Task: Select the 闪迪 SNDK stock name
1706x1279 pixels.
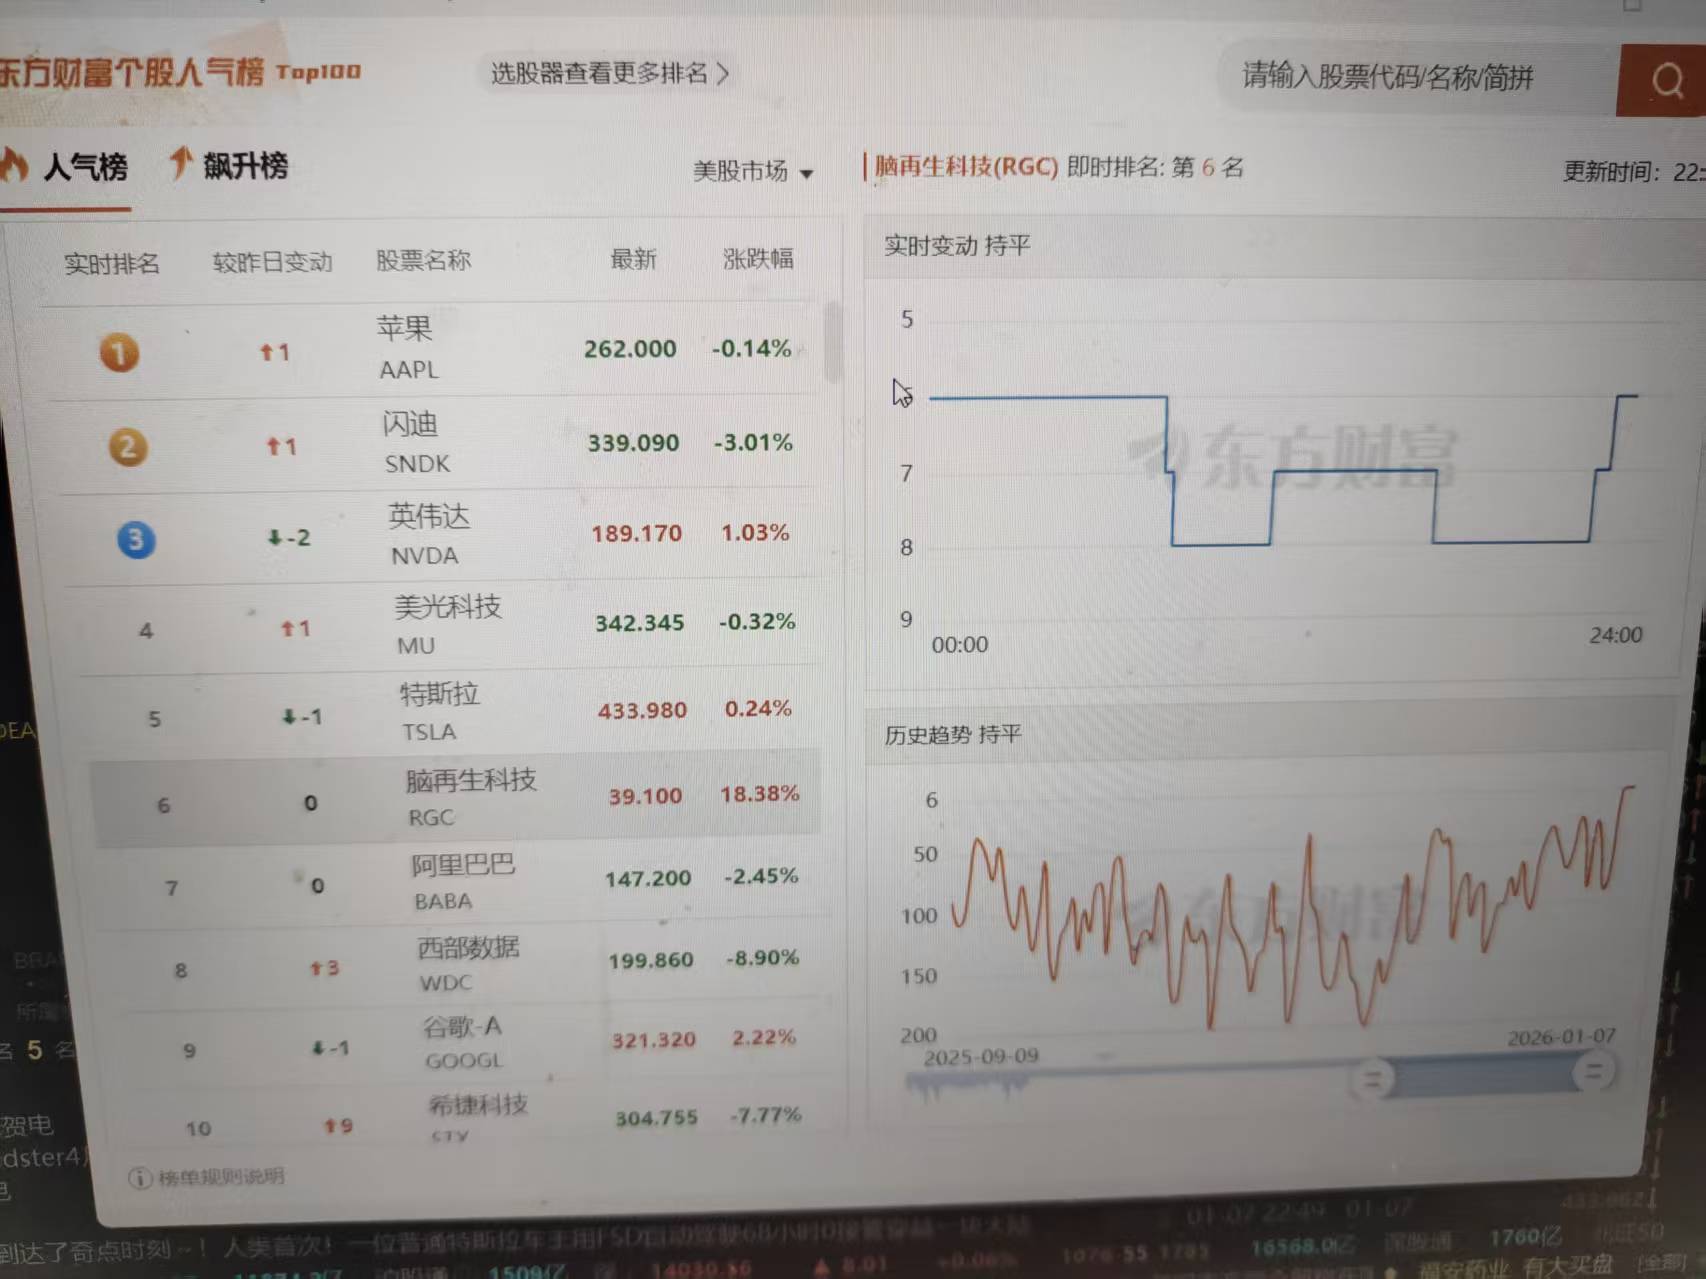Action: coord(416,443)
